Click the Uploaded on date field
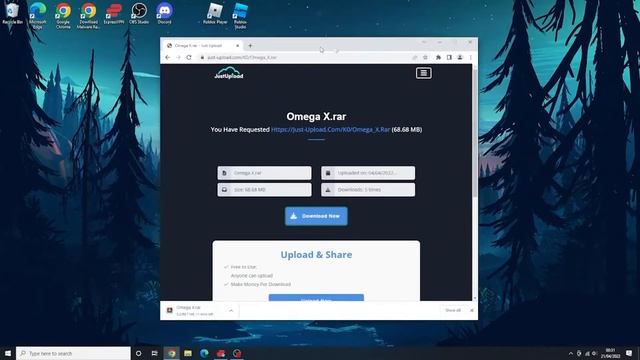This screenshot has width=640, height=360. pyautogui.click(x=368, y=173)
